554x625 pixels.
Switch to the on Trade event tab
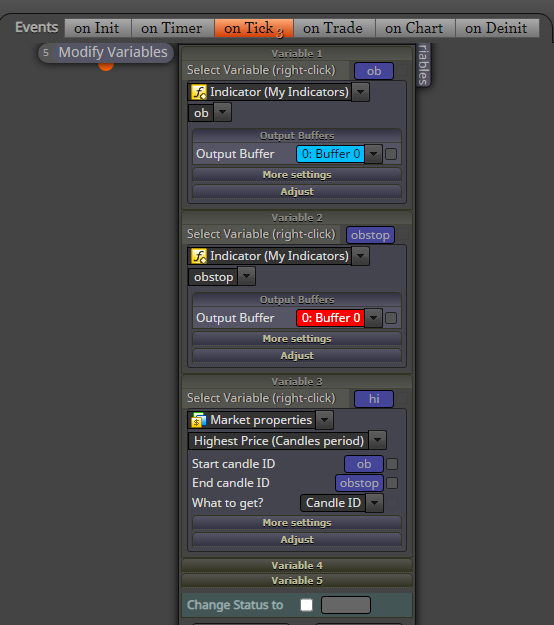coord(334,28)
